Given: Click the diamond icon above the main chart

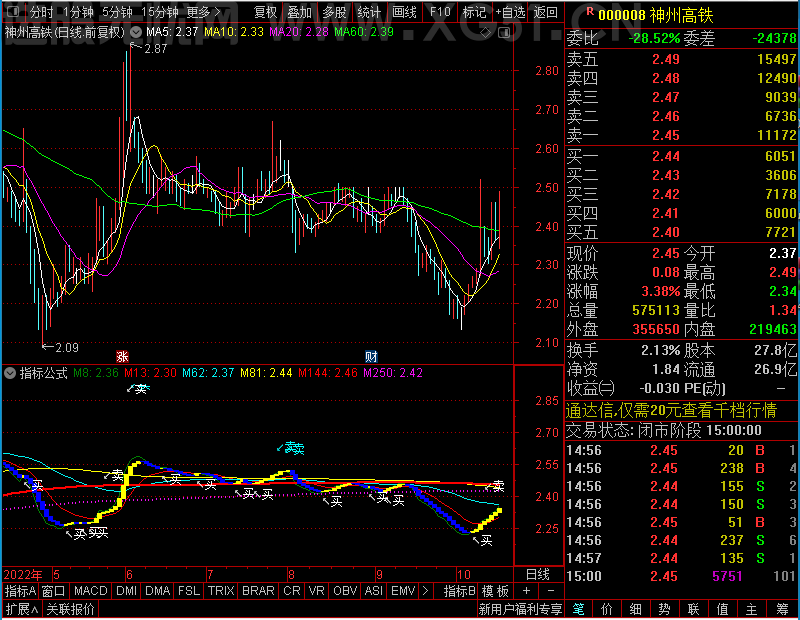Looking at the screenshot, I should 486,33.
